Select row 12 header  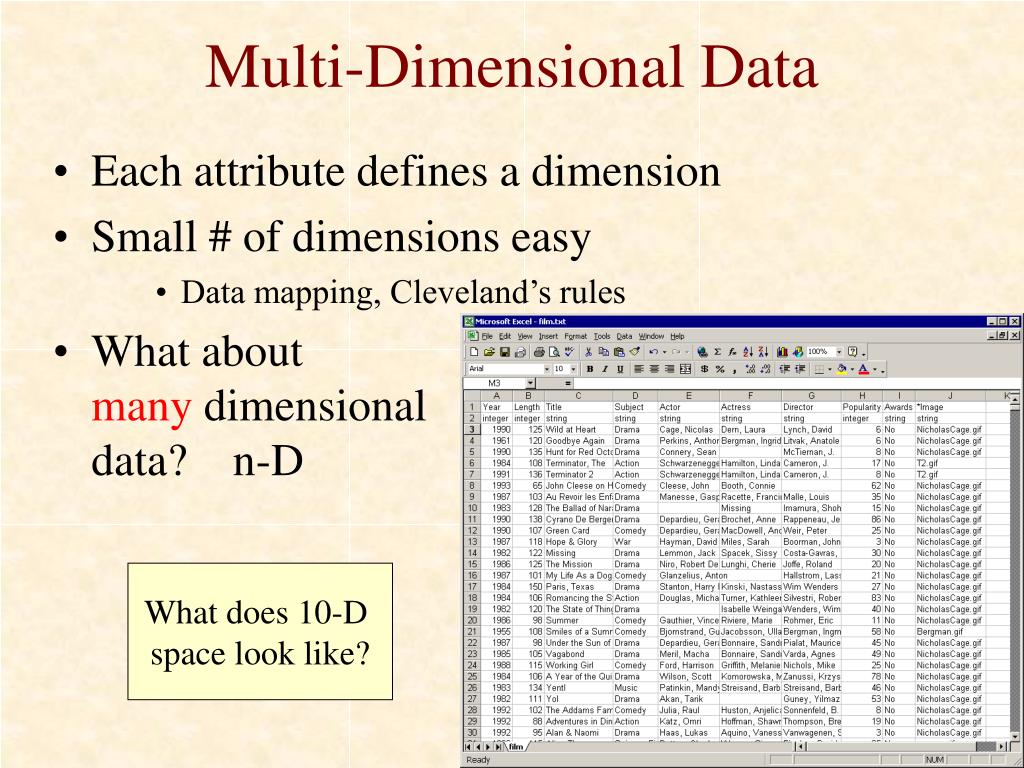472,531
